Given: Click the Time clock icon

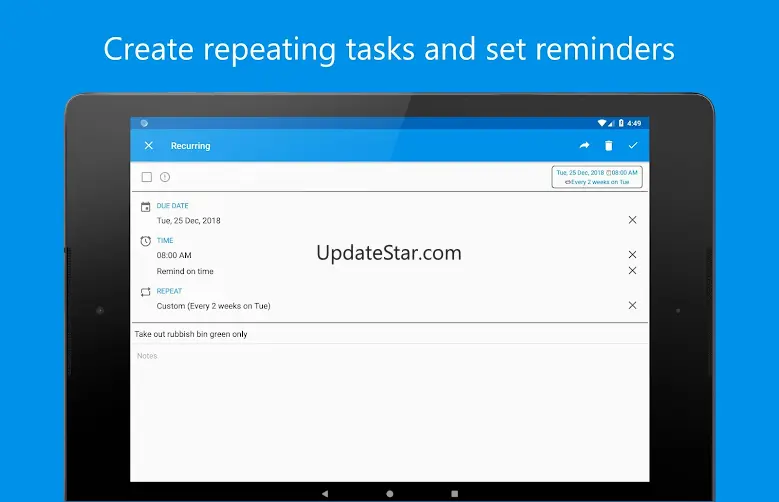Looking at the screenshot, I should tap(145, 241).
